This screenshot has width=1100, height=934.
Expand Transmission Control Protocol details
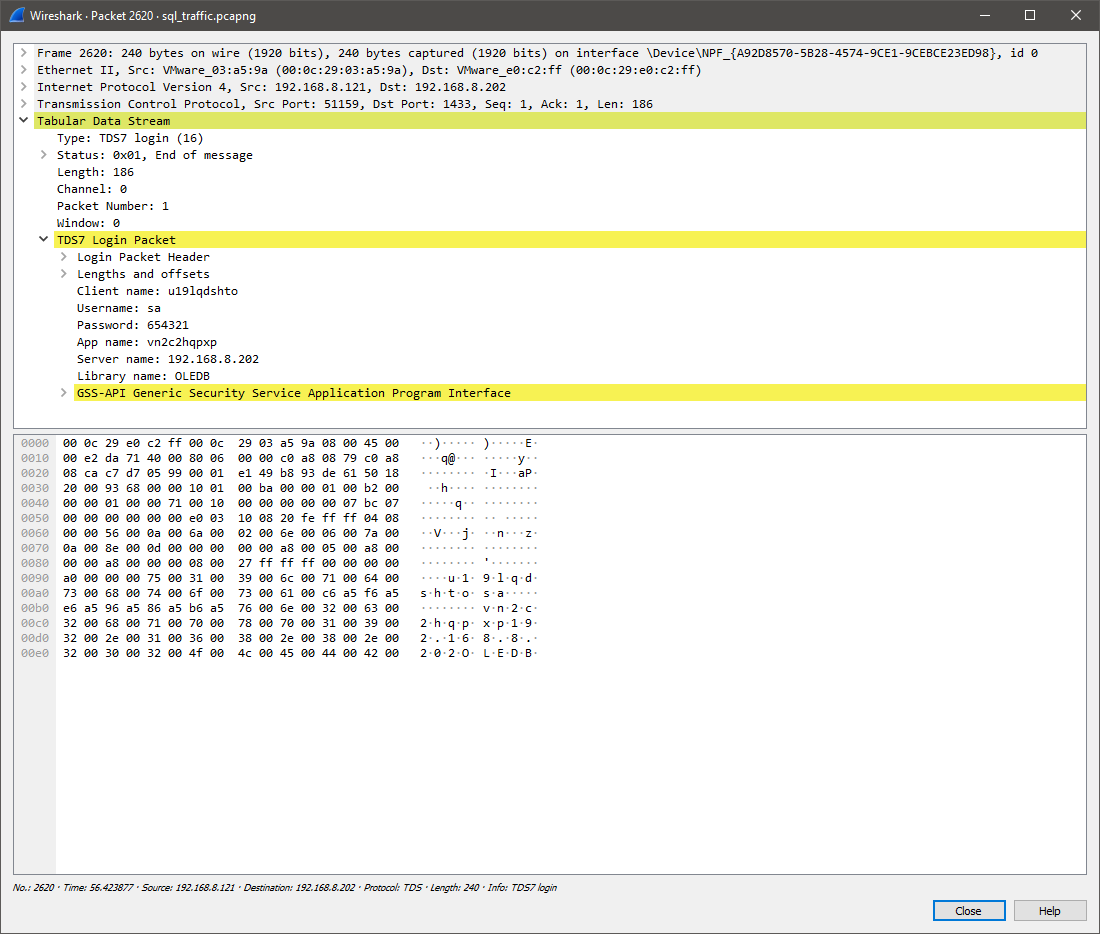tap(23, 104)
